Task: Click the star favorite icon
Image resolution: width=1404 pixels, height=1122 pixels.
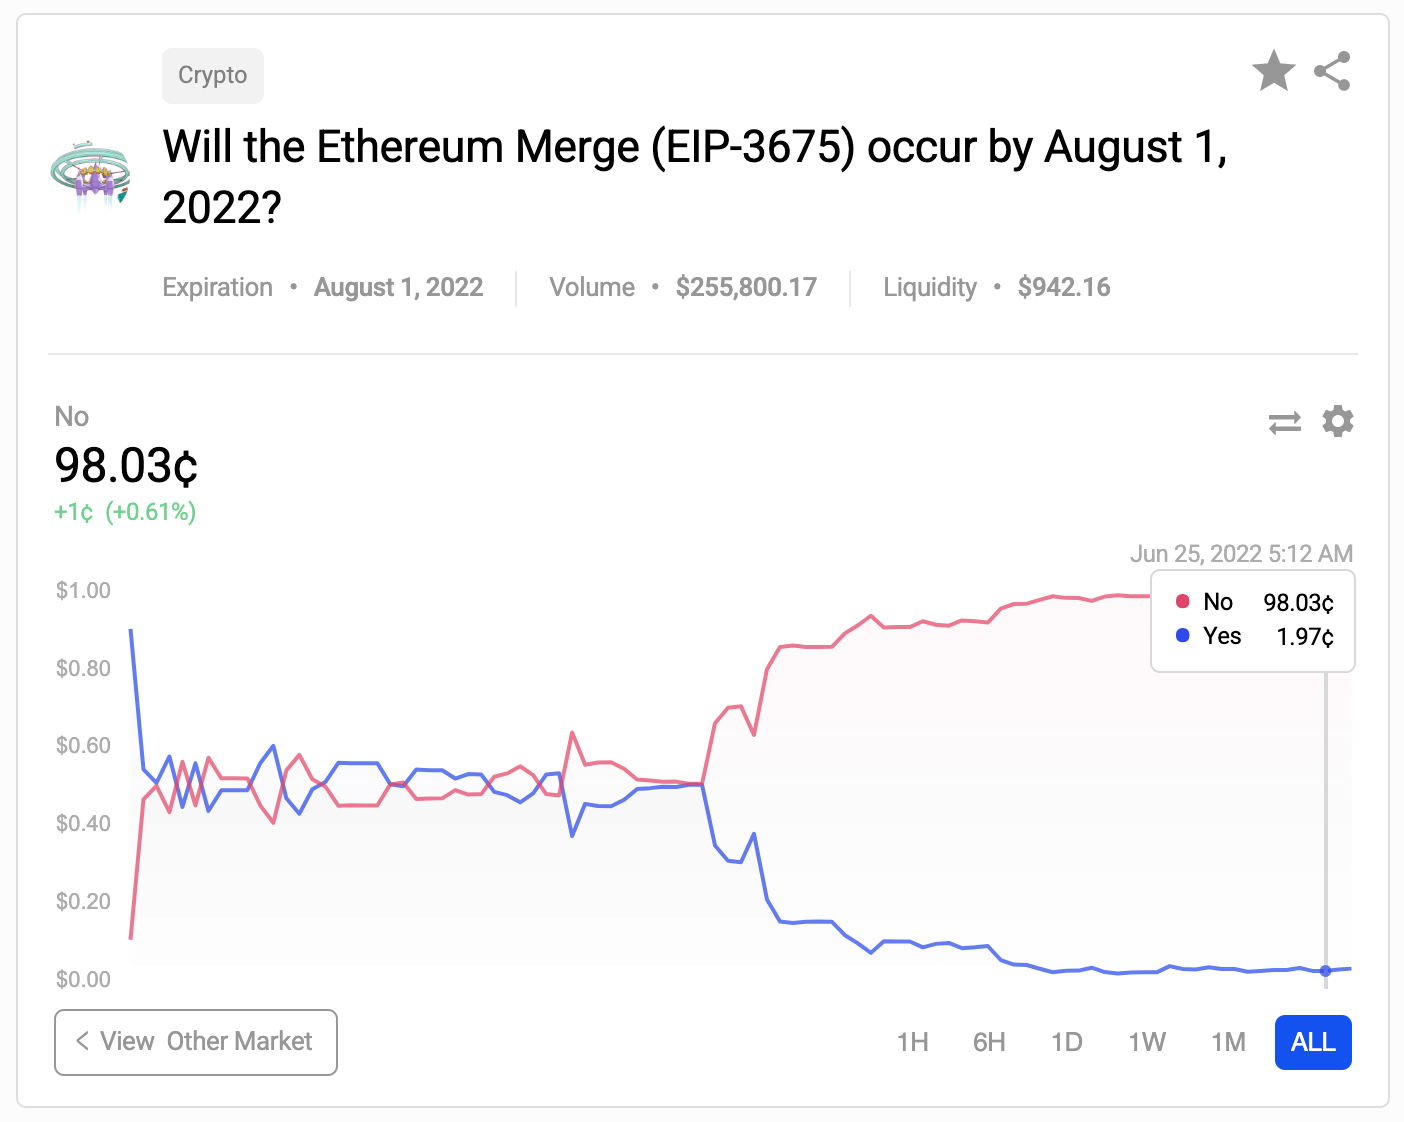Action: (1273, 71)
